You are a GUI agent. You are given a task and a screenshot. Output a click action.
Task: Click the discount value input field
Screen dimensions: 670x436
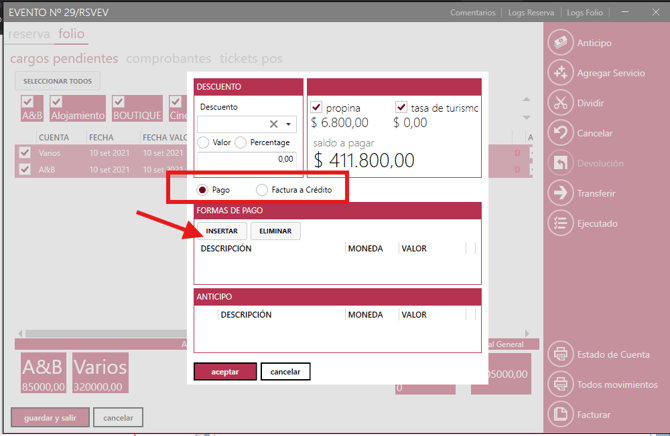click(x=246, y=159)
